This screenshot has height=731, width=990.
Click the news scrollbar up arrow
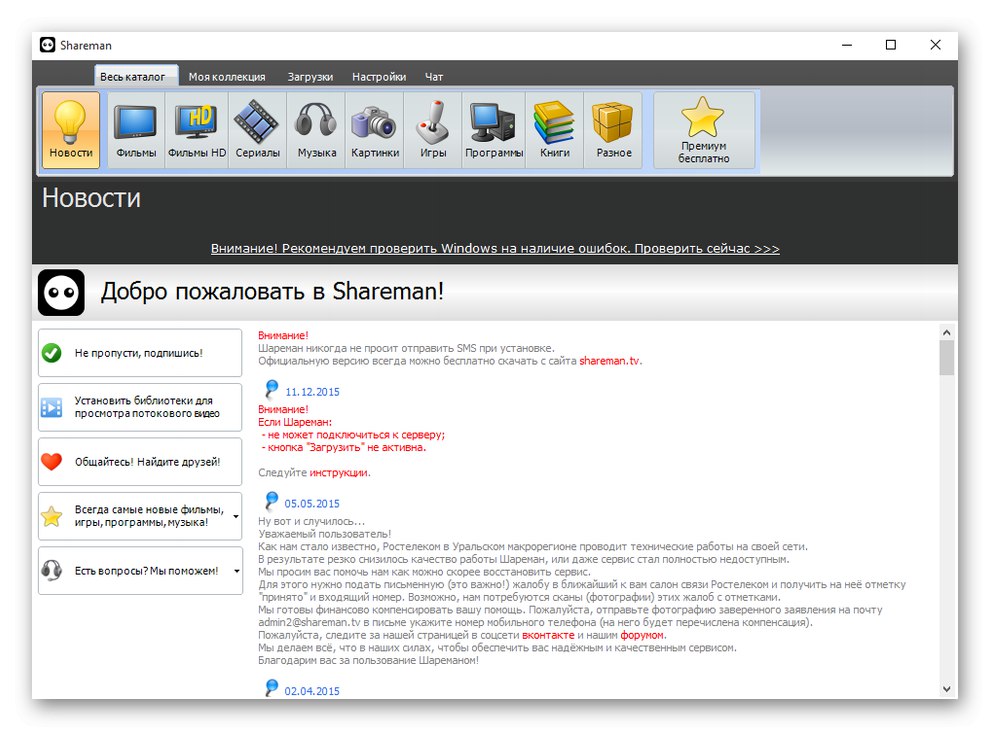946,332
